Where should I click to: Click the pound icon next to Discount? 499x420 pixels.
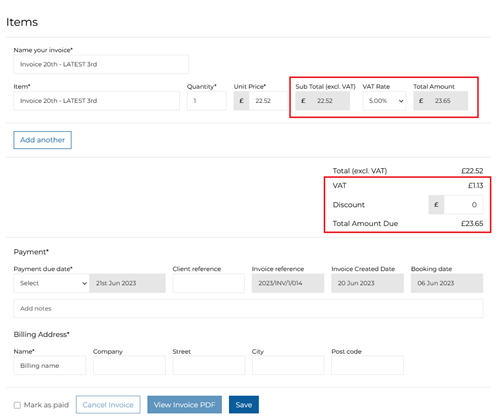tap(436, 205)
